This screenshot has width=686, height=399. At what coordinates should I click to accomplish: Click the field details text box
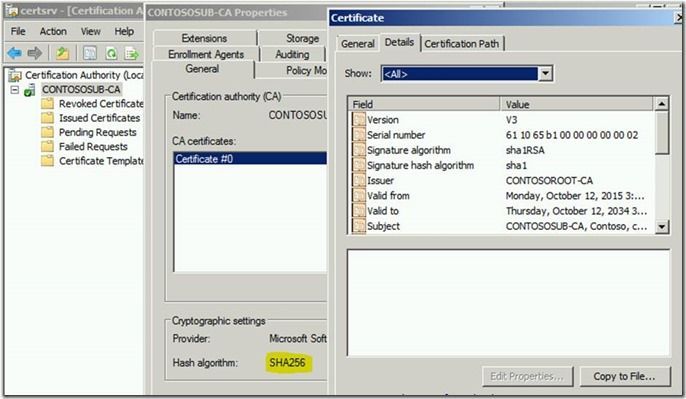coord(508,303)
